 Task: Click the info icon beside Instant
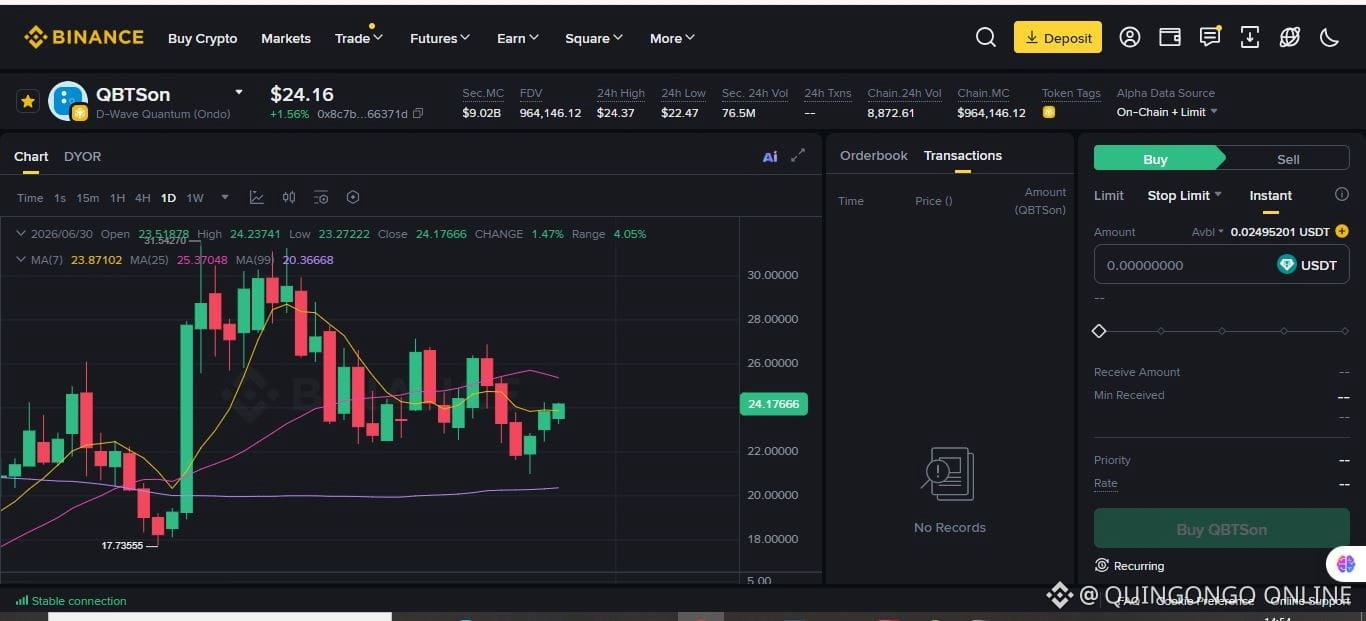coord(1342,195)
